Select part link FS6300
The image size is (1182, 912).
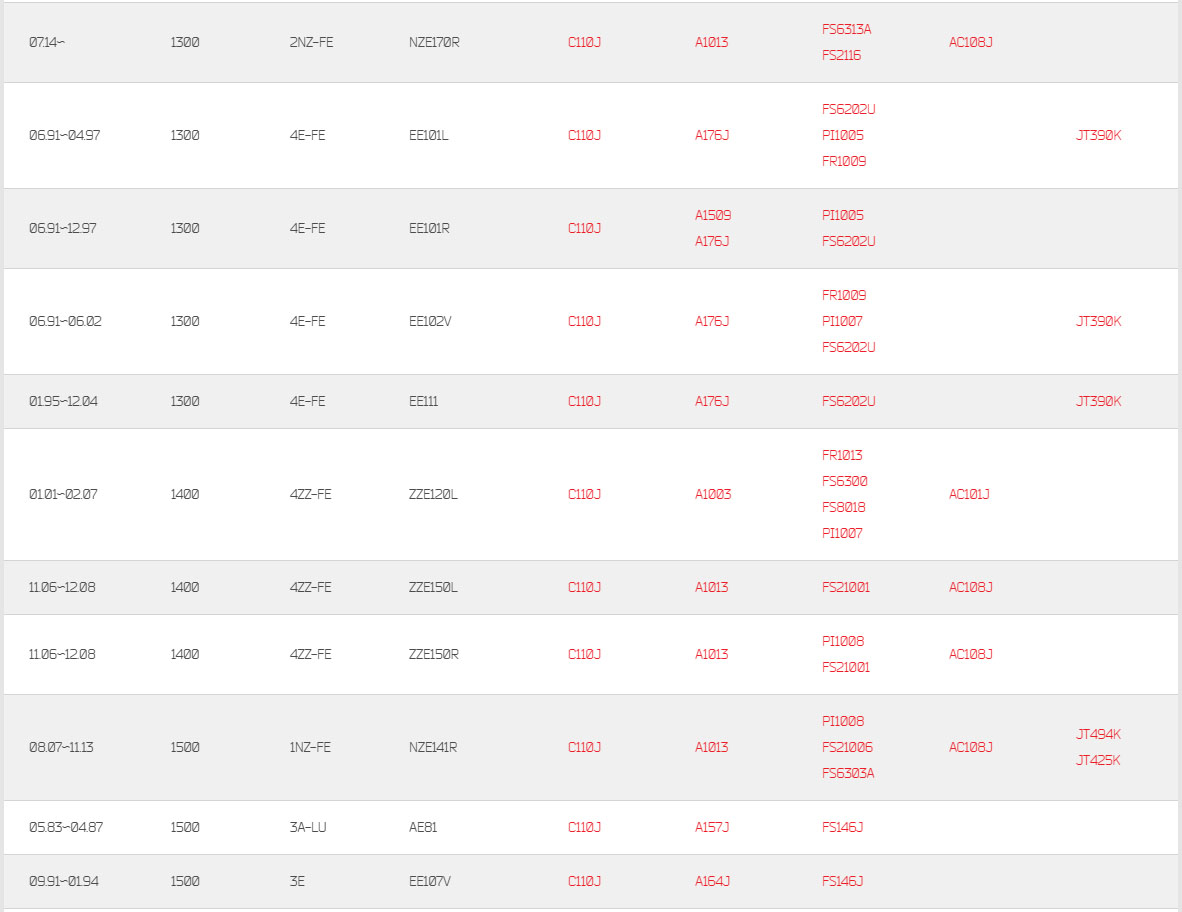point(844,482)
